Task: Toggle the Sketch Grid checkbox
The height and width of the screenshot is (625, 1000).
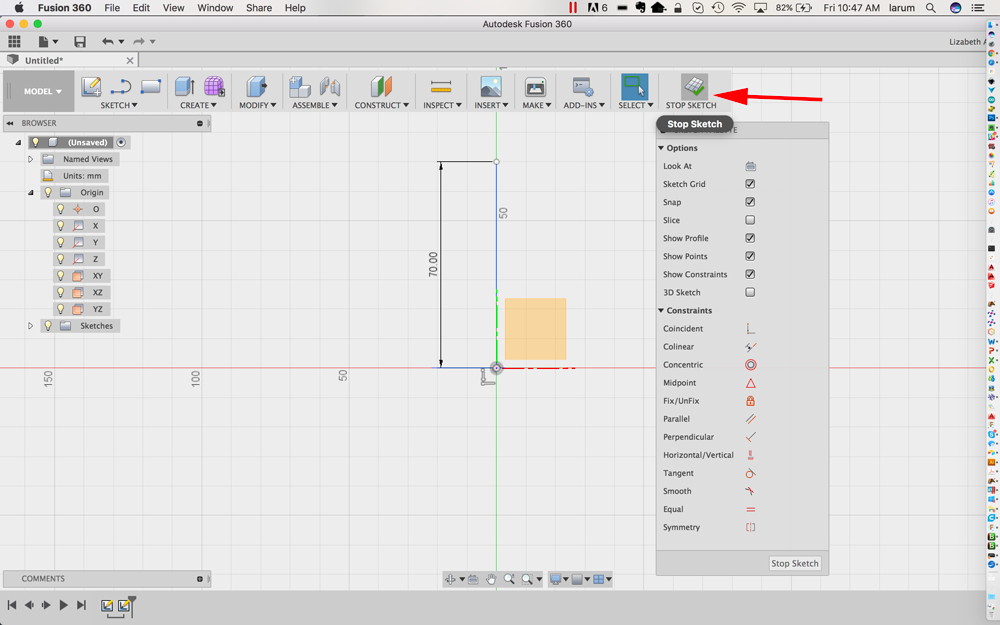Action: point(750,184)
